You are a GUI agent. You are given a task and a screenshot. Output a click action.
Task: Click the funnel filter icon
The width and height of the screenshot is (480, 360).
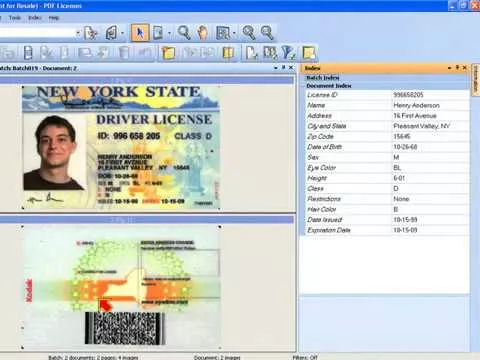(x=288, y=53)
